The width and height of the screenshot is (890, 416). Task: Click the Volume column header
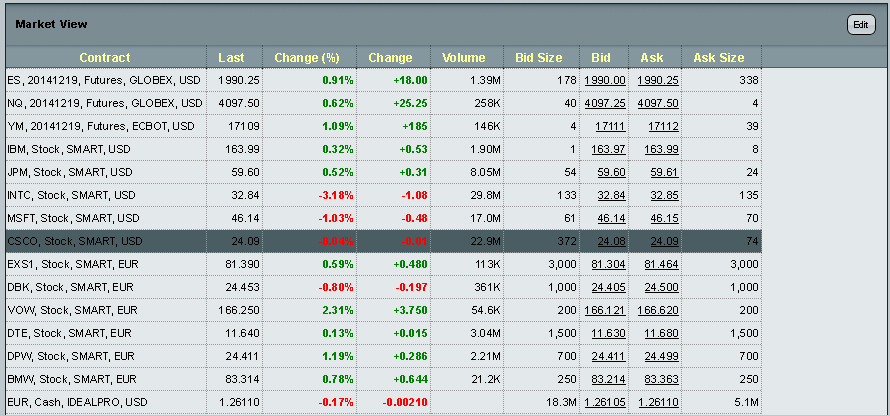click(x=464, y=57)
